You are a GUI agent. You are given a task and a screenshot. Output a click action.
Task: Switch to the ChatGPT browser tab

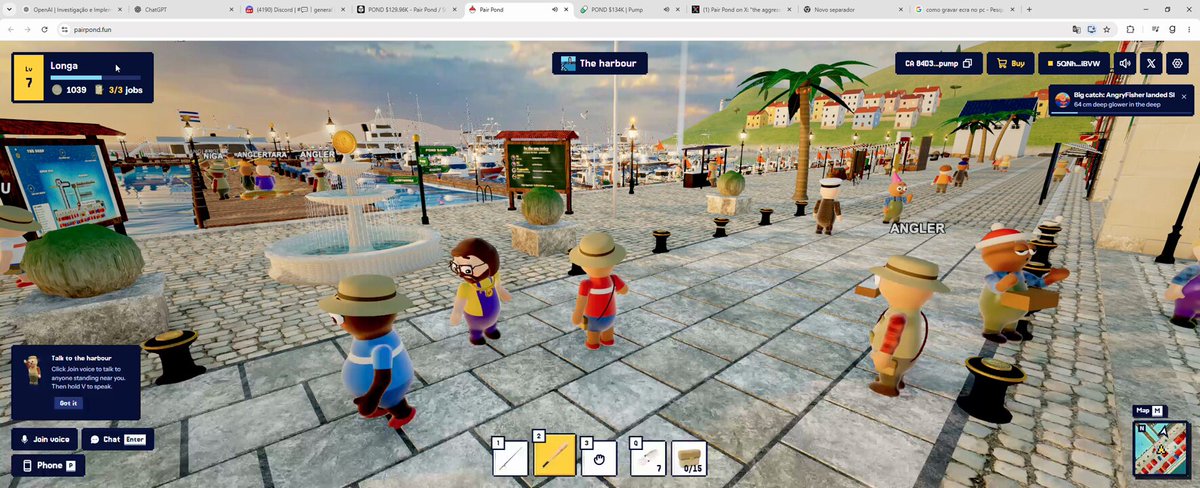coord(180,9)
